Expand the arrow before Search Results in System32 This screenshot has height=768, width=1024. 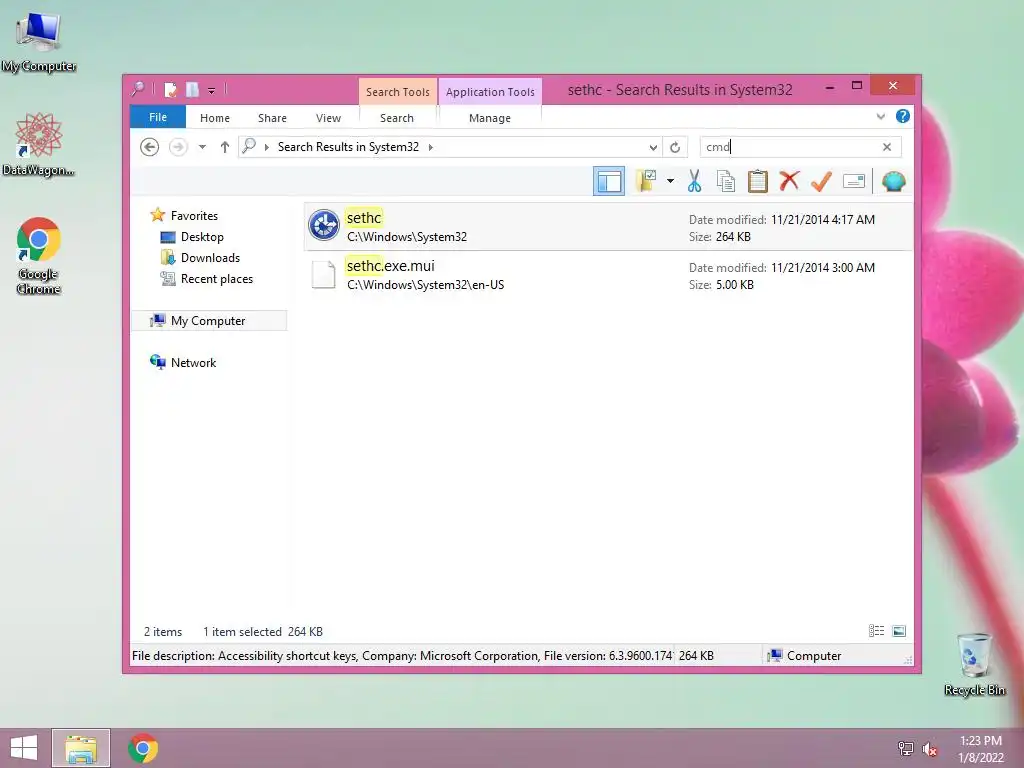point(266,147)
